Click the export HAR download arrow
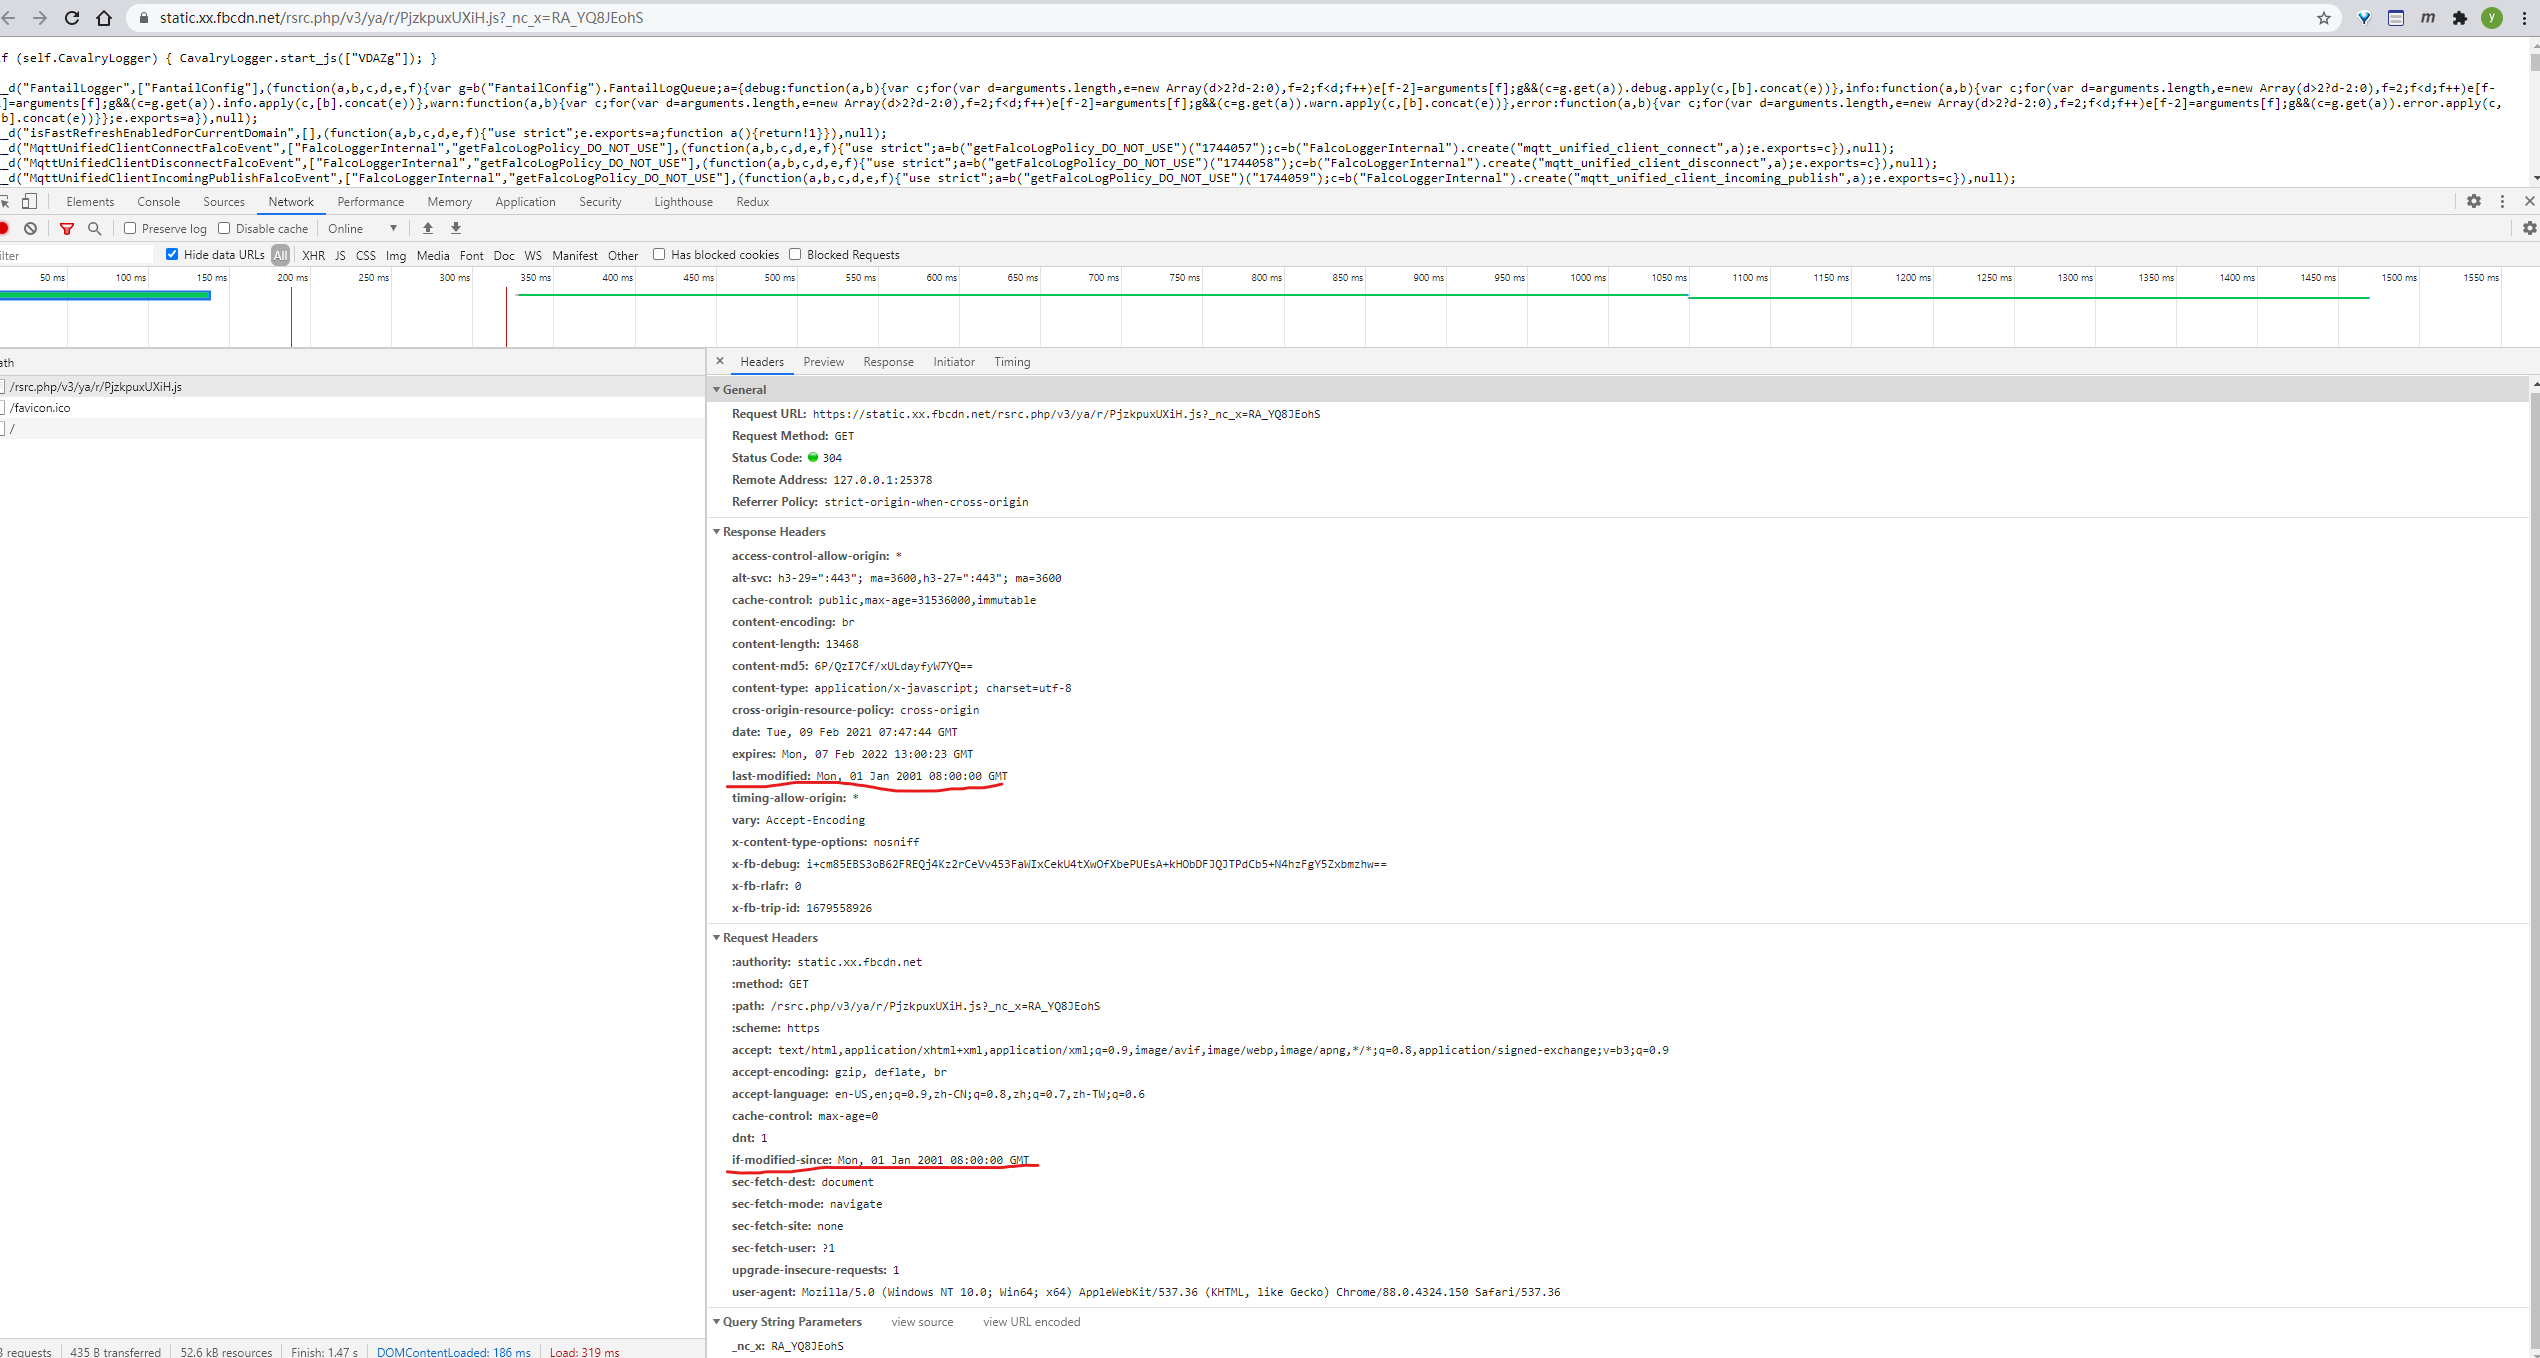Image resolution: width=2540 pixels, height=1358 pixels. click(456, 229)
